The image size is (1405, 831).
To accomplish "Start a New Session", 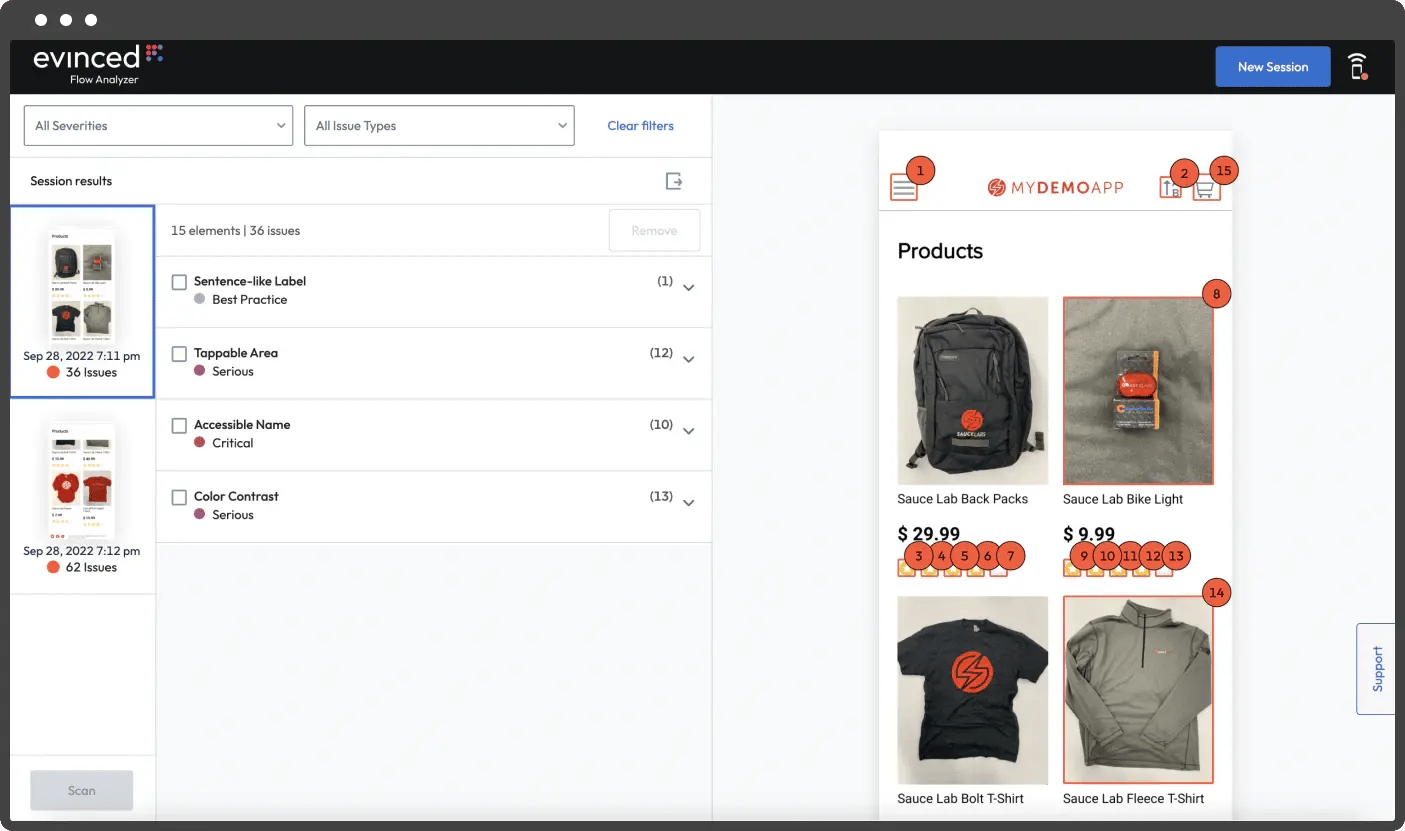I will point(1272,67).
